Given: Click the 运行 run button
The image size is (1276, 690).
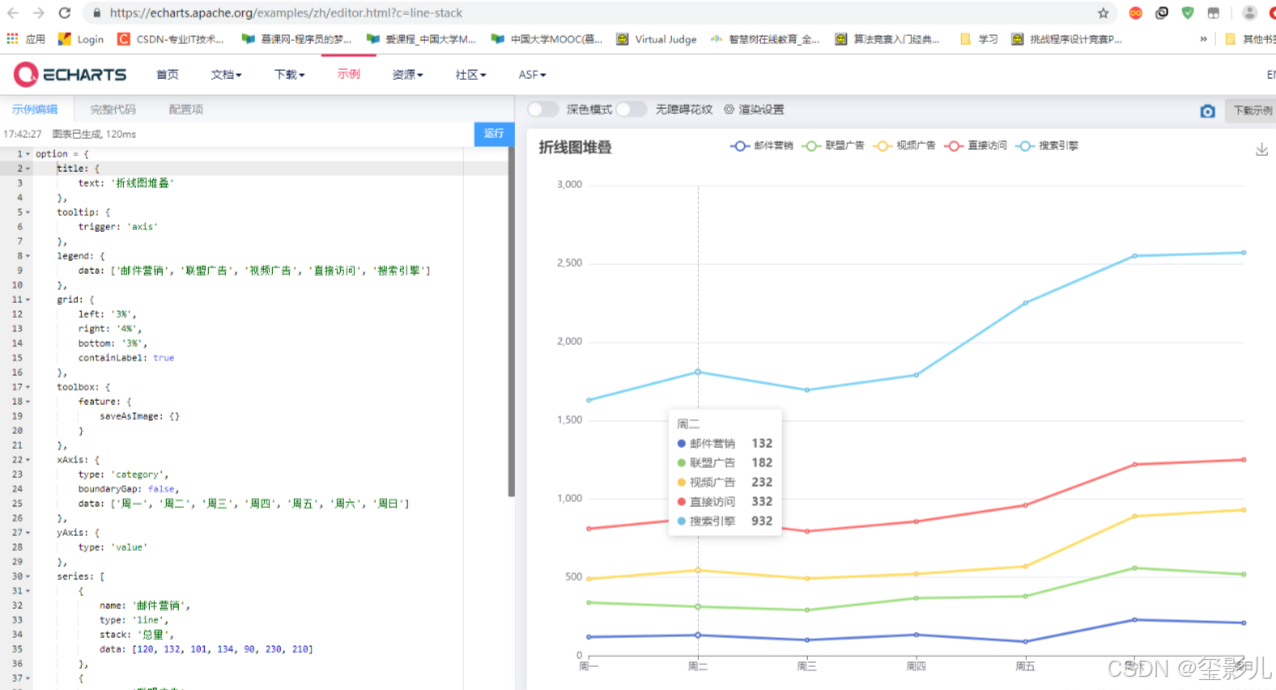Looking at the screenshot, I should click(493, 132).
